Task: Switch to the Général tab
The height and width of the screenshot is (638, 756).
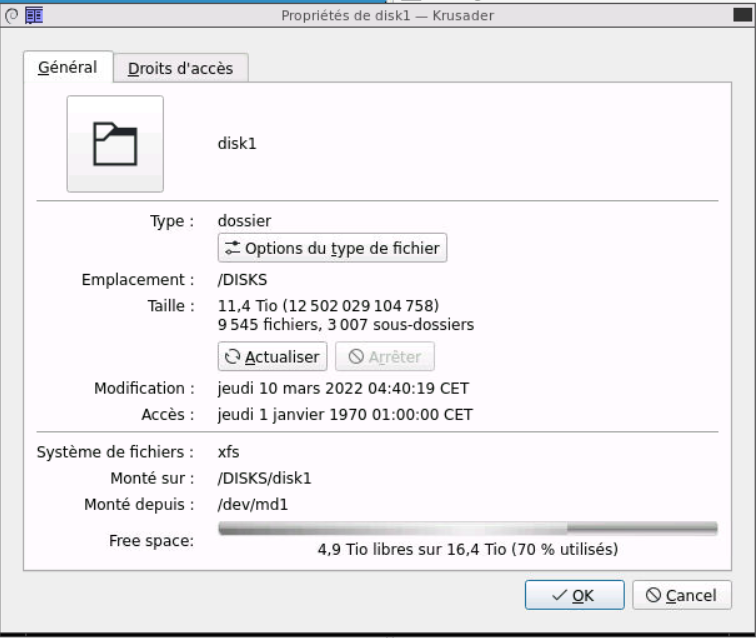Action: tap(68, 67)
